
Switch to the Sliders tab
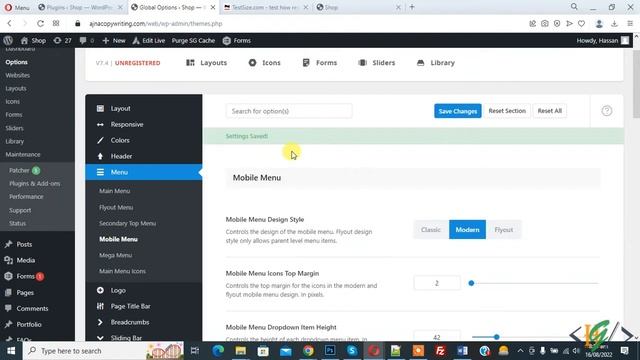point(377,62)
